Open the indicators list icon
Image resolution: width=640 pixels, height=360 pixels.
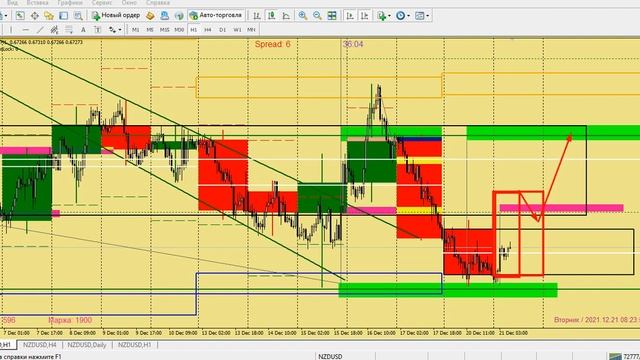tap(382, 16)
